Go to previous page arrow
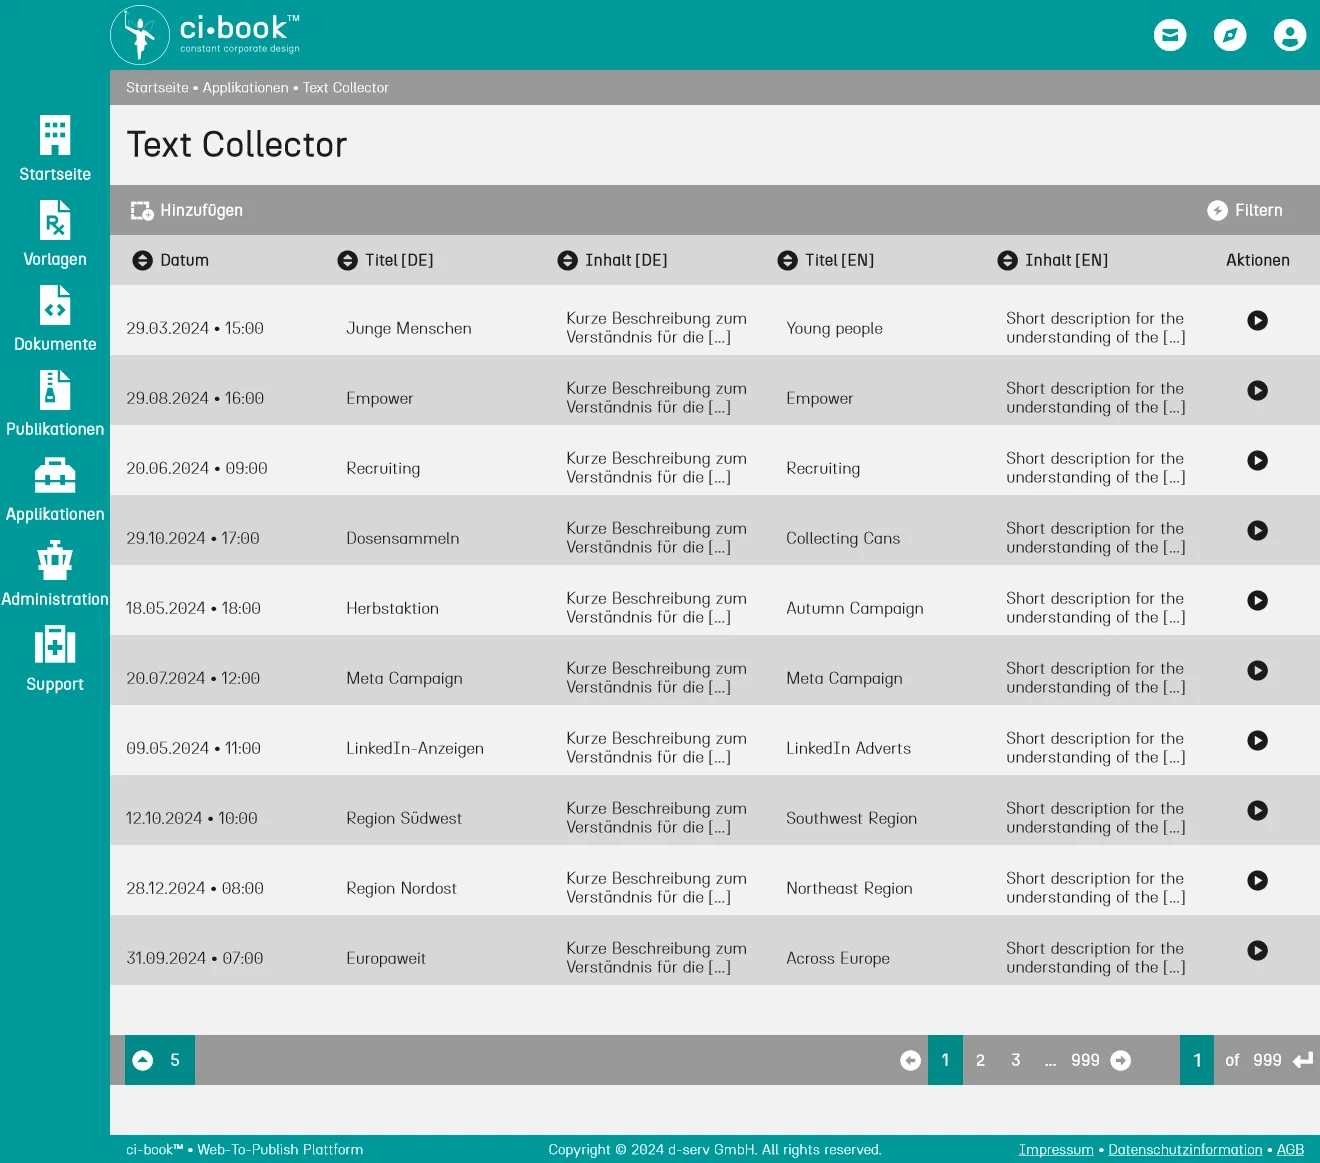 pos(910,1060)
